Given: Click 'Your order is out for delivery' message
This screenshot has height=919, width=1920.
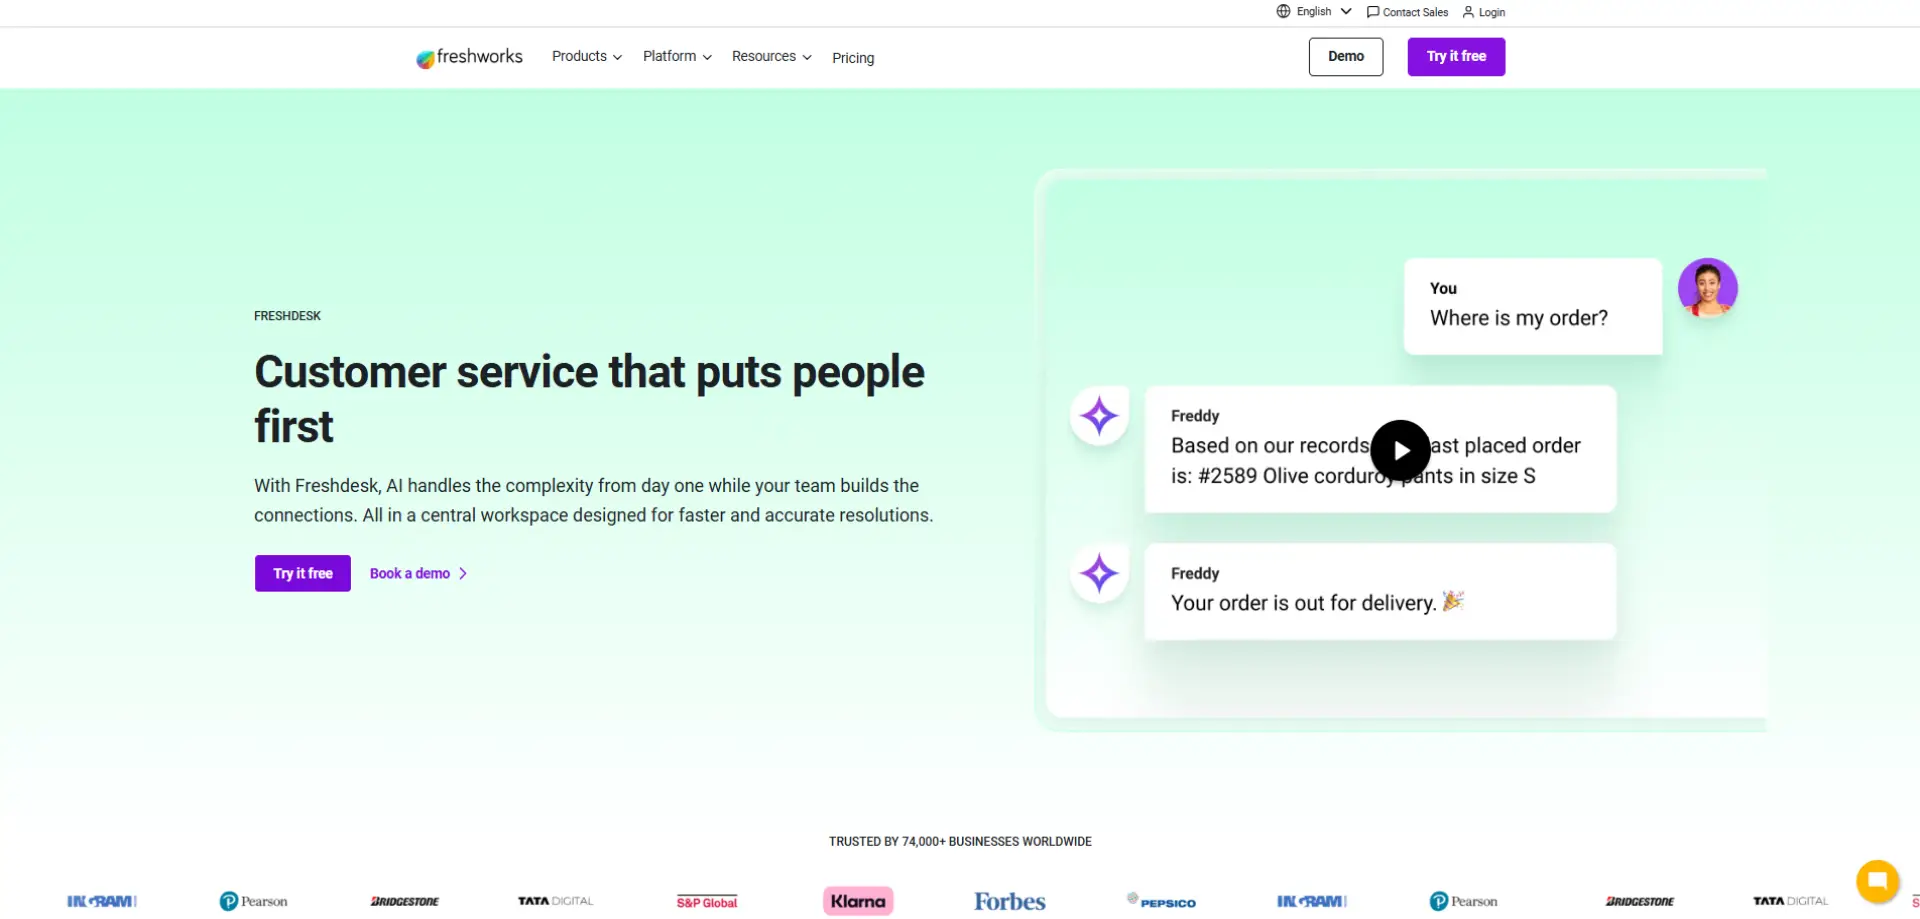Looking at the screenshot, I should (1380, 591).
